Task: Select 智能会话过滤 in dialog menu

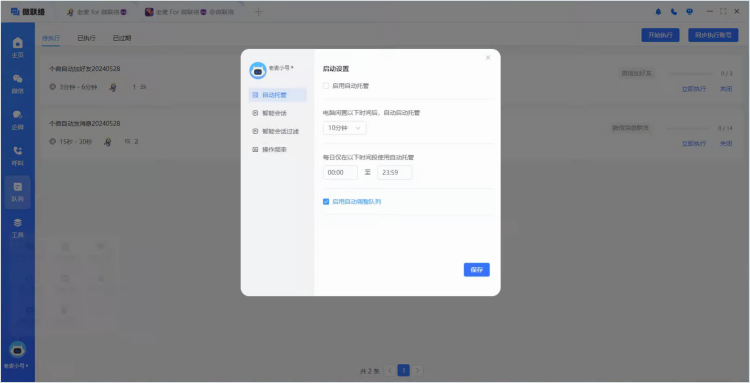Action: [x=277, y=131]
